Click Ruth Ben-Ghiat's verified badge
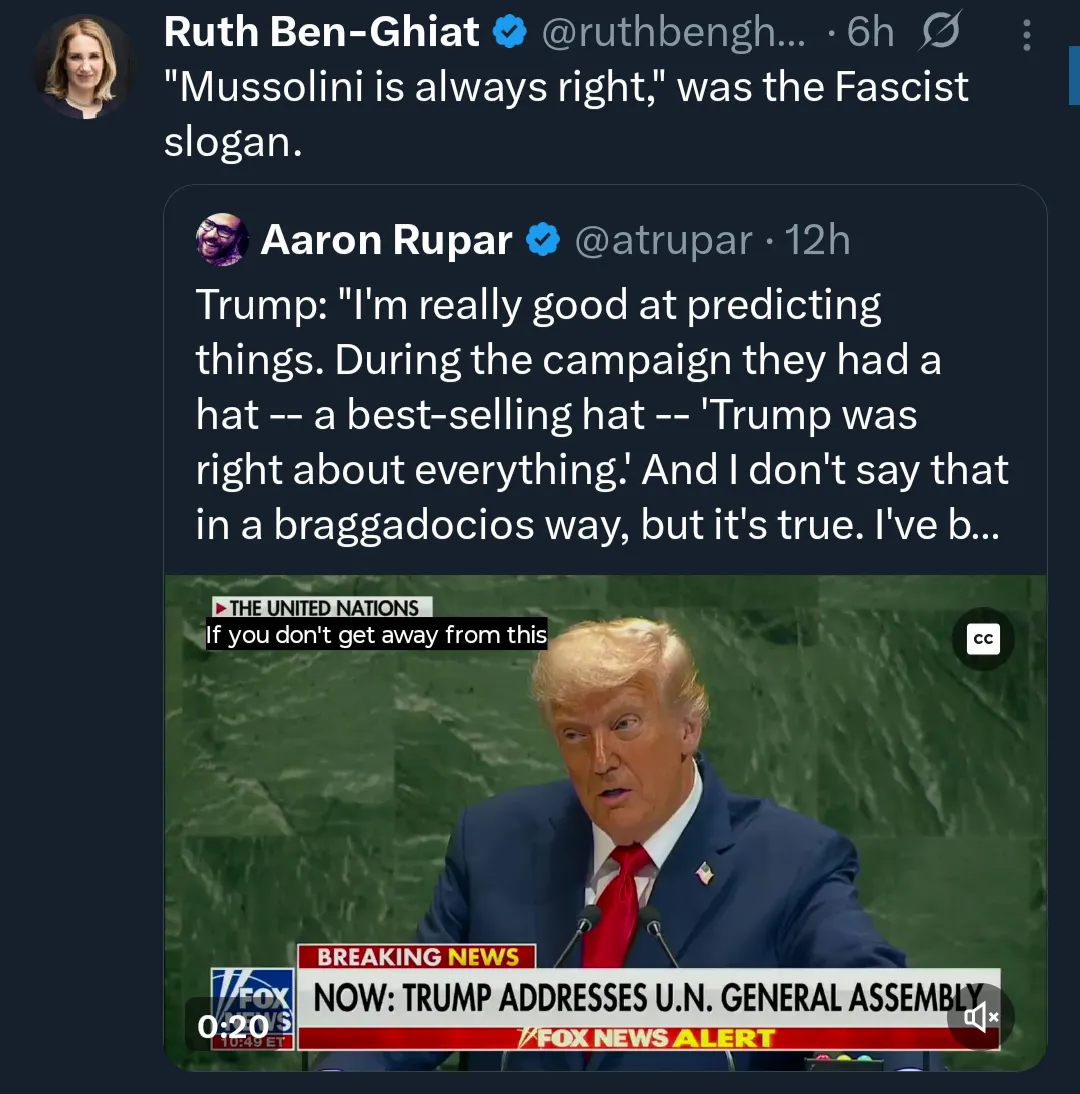Viewport: 1080px width, 1094px height. [x=510, y=31]
